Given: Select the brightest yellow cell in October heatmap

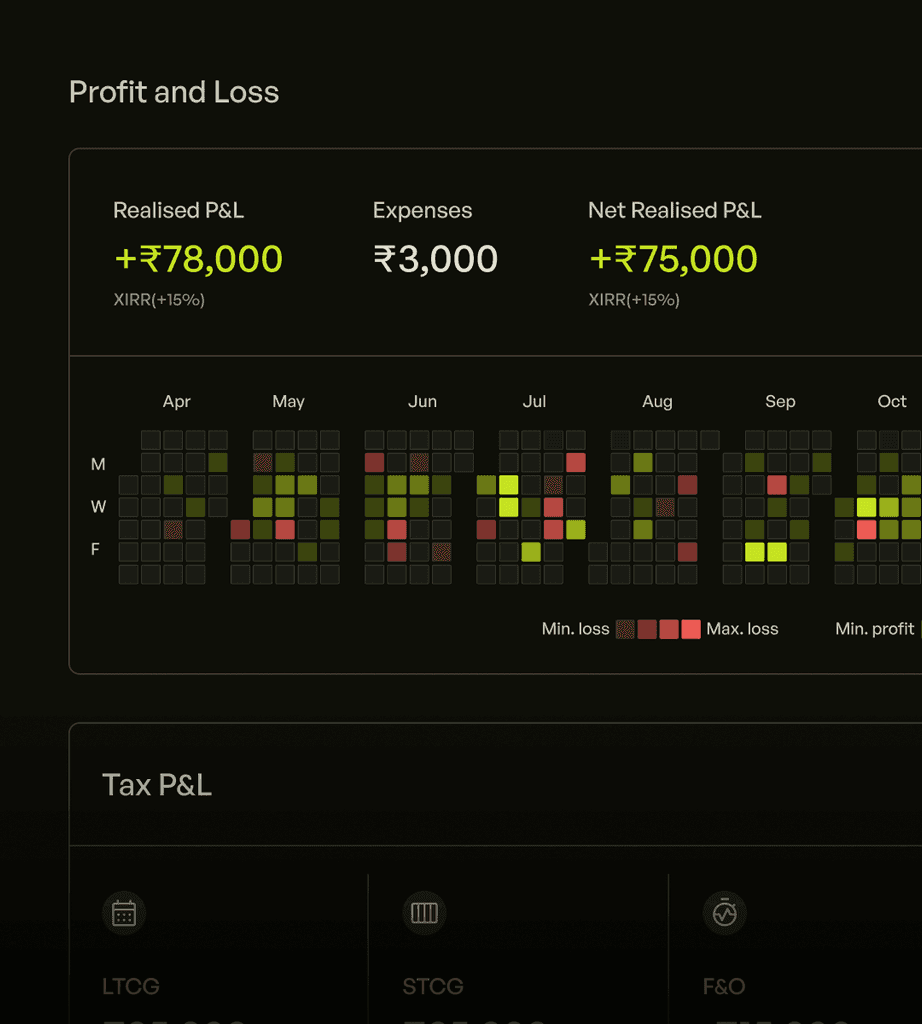Looking at the screenshot, I should (867, 507).
